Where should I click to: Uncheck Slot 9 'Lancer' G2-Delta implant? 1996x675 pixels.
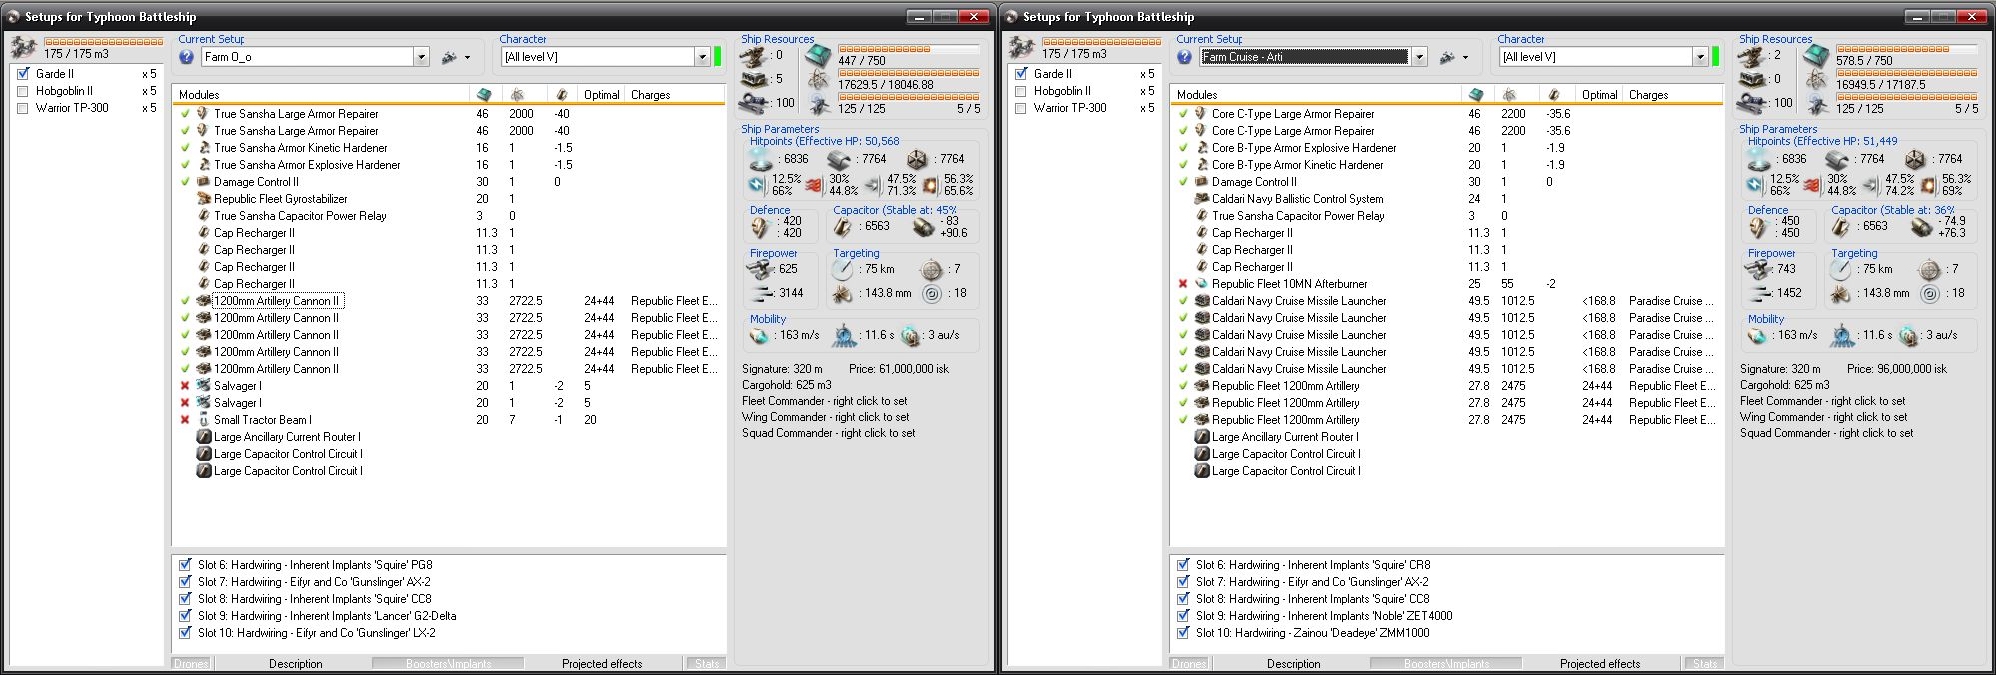tap(185, 616)
